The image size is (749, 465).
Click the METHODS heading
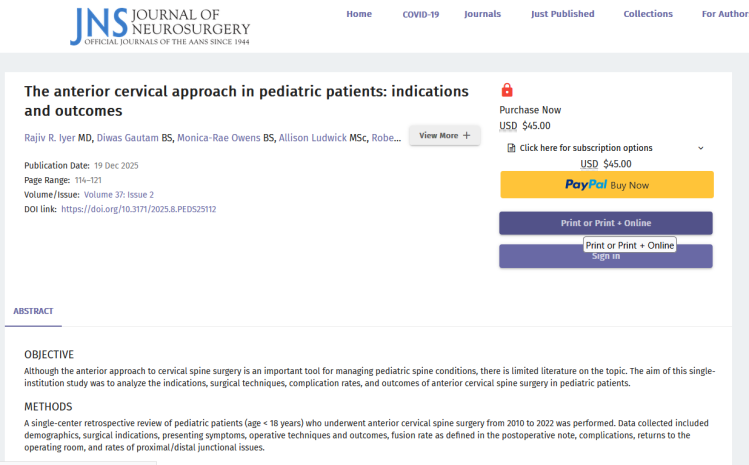click(48, 407)
